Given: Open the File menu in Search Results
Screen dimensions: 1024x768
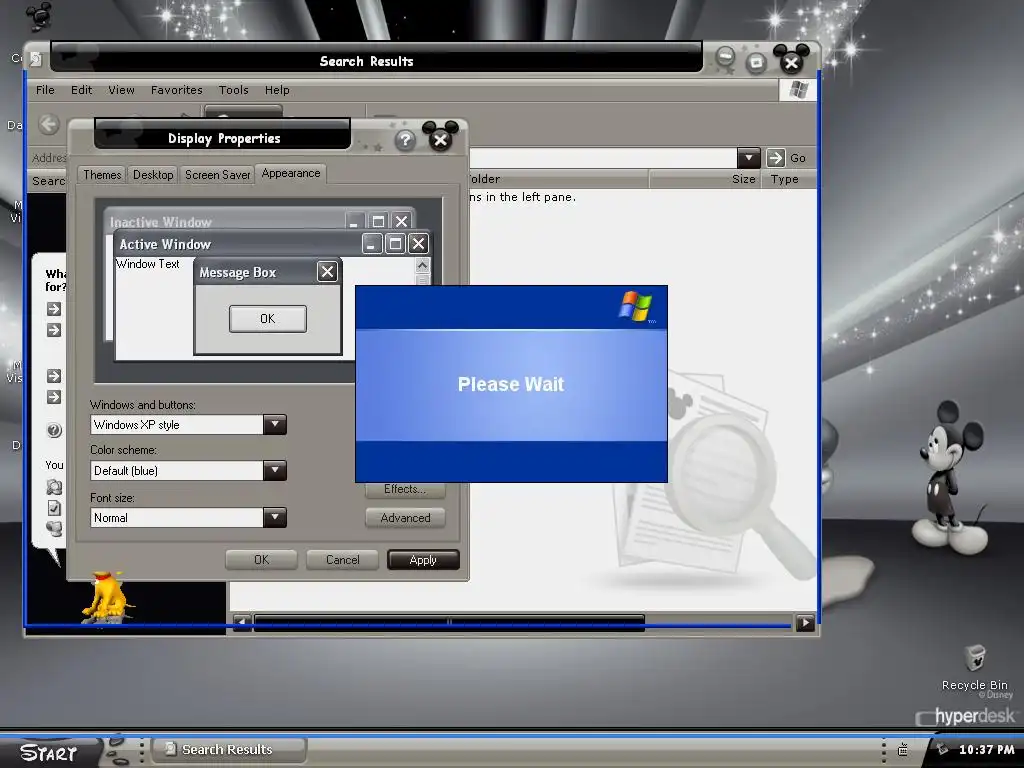Looking at the screenshot, I should pyautogui.click(x=45, y=90).
